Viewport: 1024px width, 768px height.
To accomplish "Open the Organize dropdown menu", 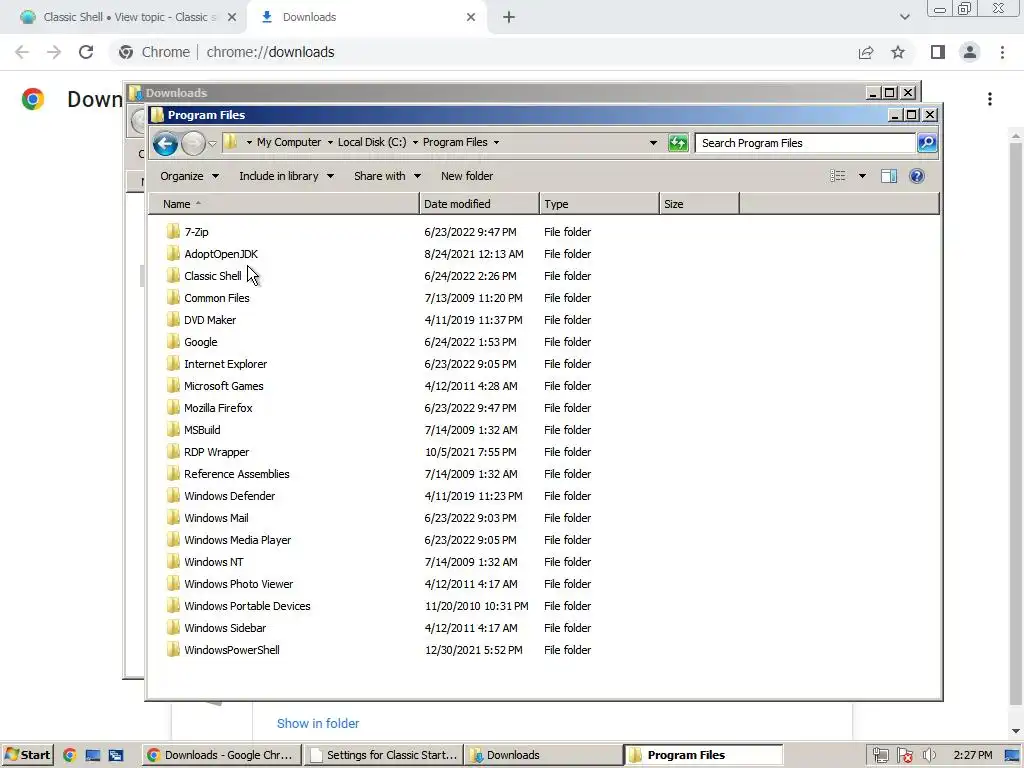I will pyautogui.click(x=189, y=176).
